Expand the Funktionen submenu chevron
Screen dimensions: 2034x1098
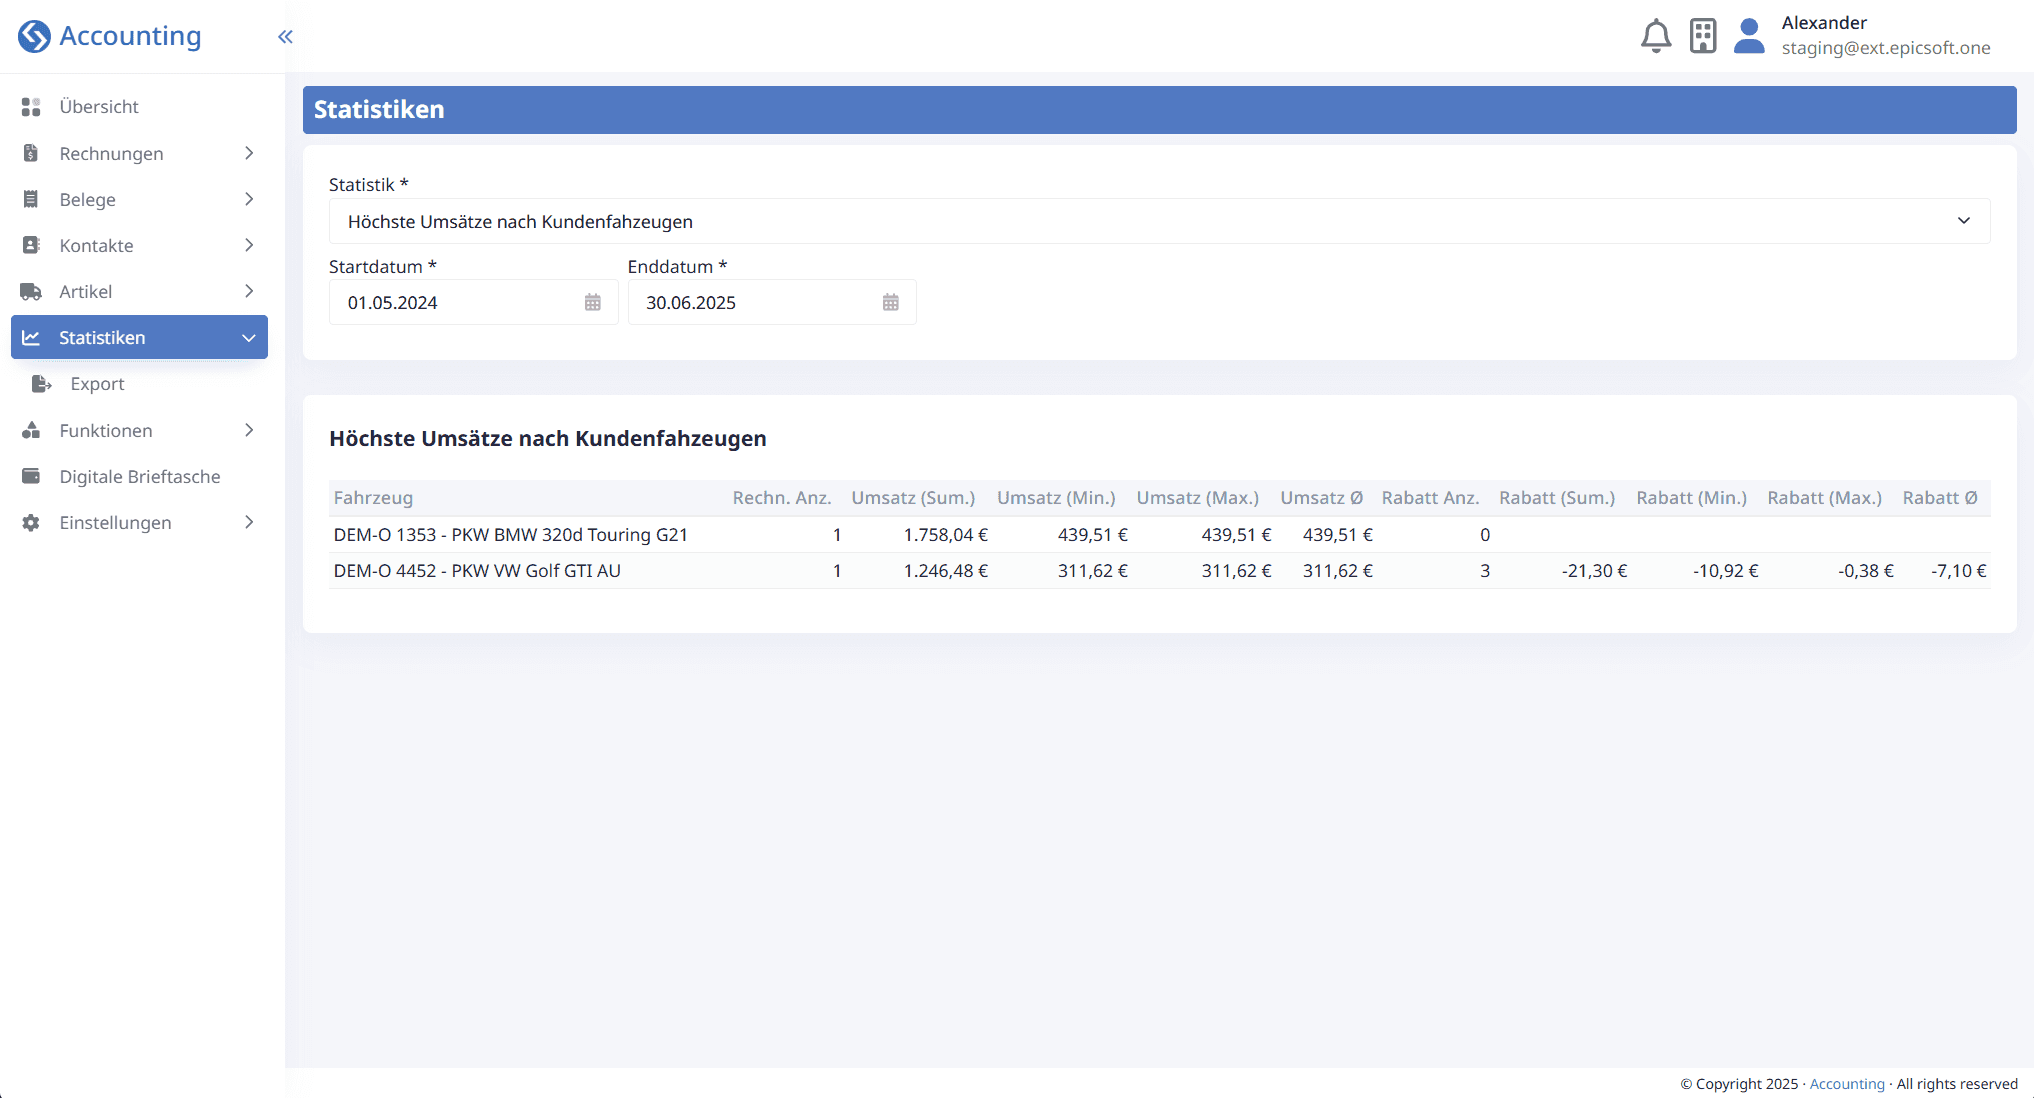click(249, 430)
